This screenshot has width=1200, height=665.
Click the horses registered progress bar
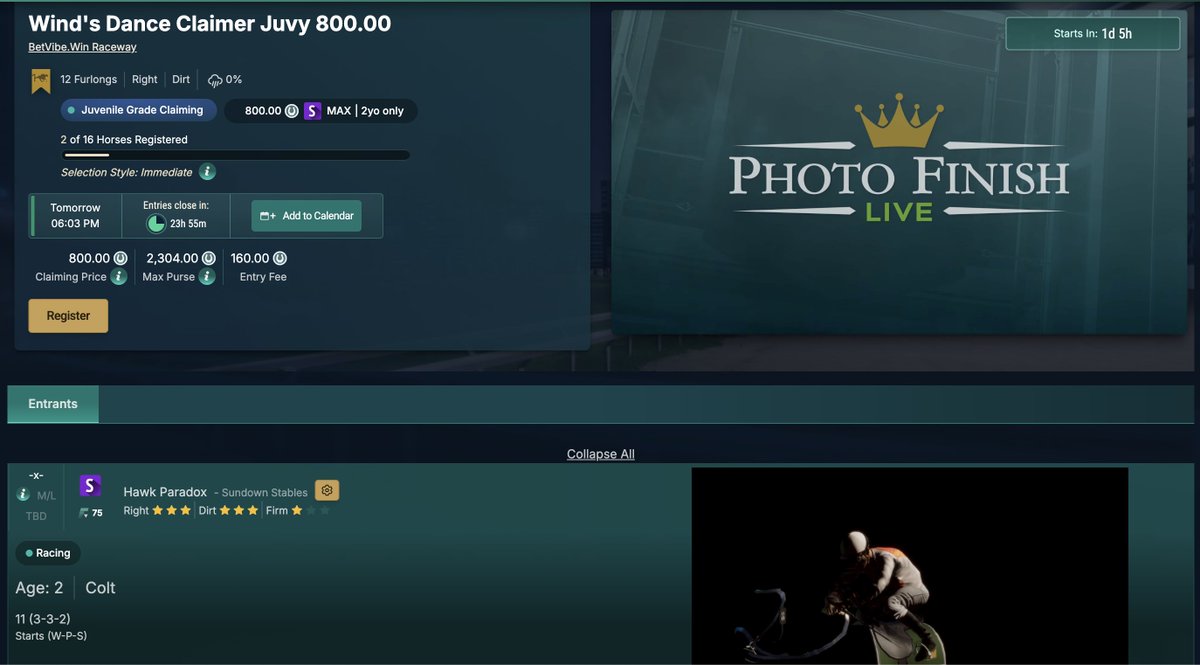pyautogui.click(x=235, y=155)
